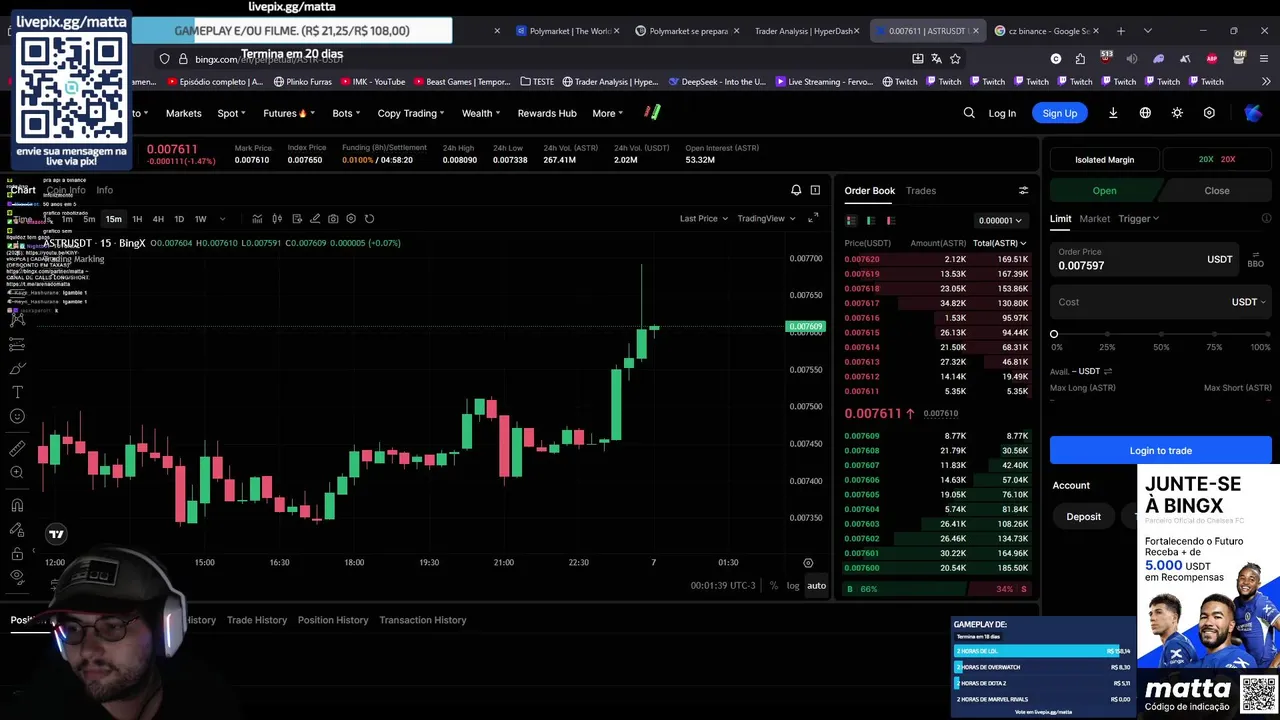Image resolution: width=1280 pixels, height=720 pixels.
Task: Open order type info icon
Action: (x=1266, y=218)
